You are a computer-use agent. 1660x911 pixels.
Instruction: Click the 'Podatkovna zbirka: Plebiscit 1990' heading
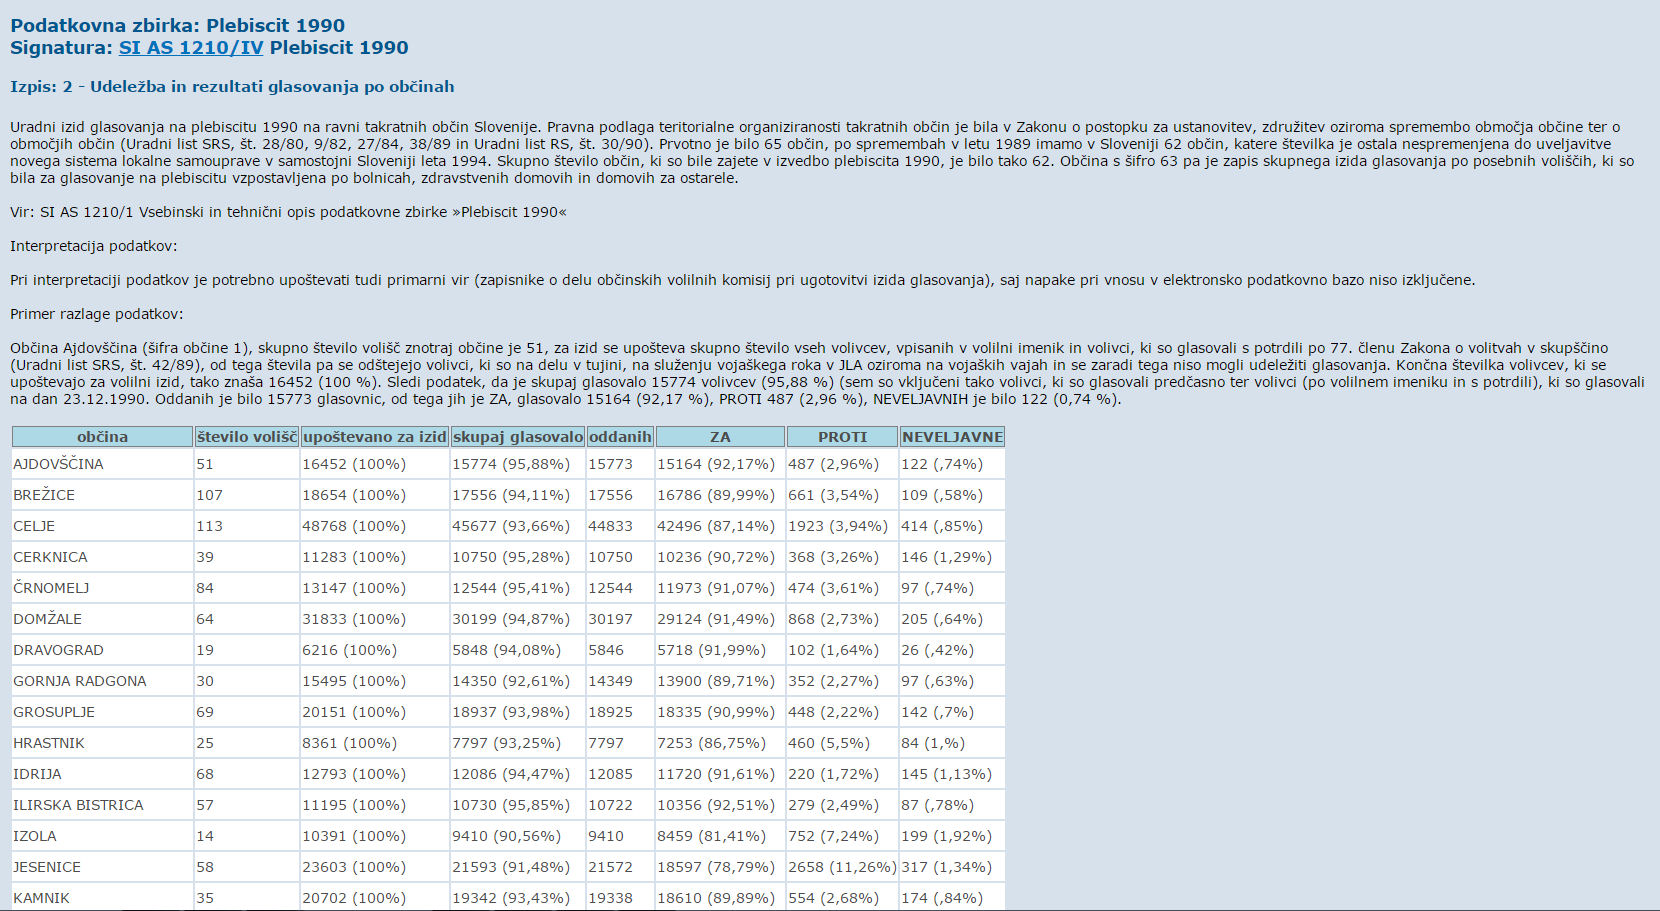[177, 26]
